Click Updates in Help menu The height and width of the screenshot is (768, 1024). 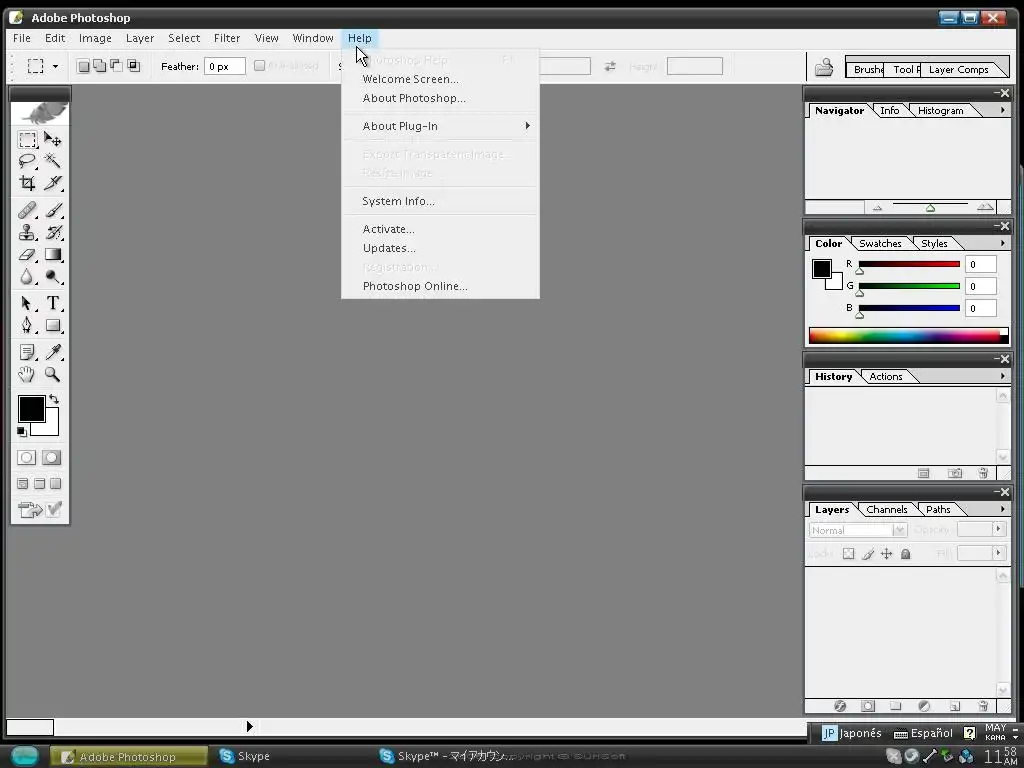click(389, 248)
